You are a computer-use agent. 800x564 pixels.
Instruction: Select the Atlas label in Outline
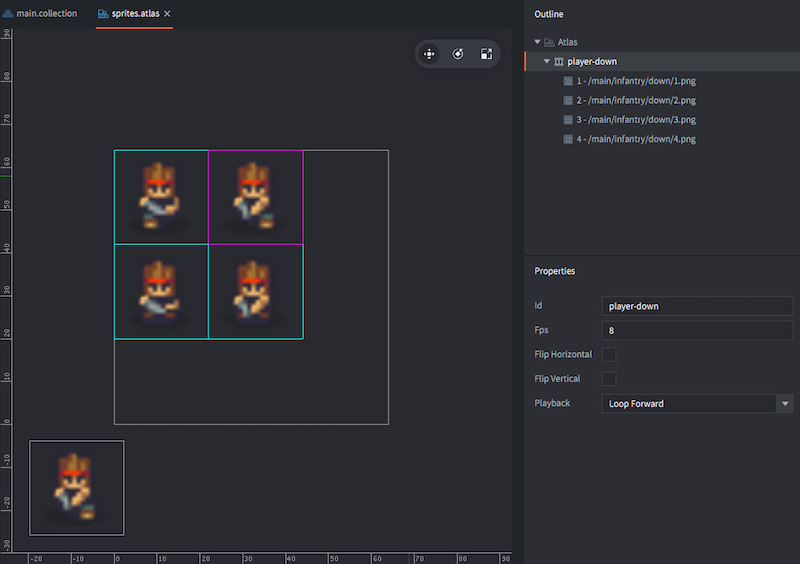click(x=567, y=42)
